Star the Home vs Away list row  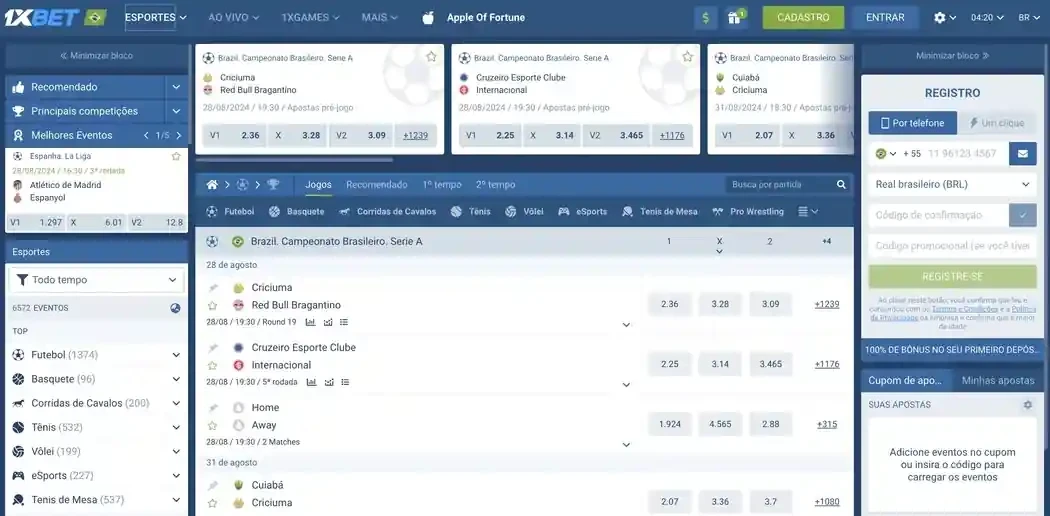point(212,425)
